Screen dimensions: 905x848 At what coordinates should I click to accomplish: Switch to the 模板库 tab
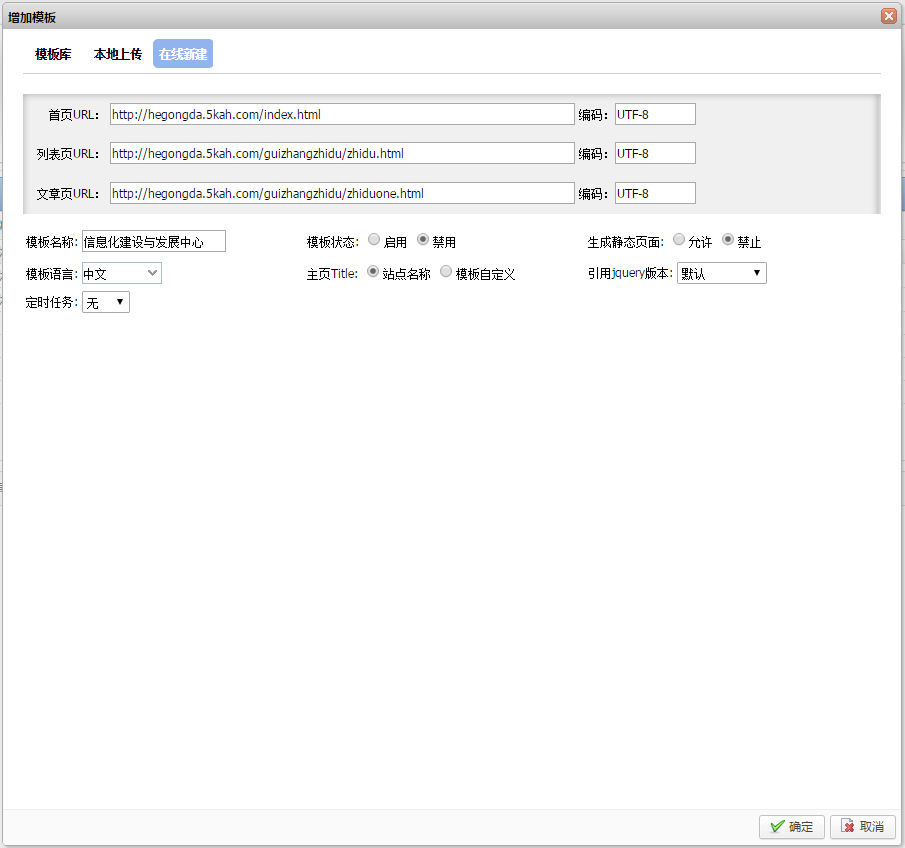tap(53, 55)
